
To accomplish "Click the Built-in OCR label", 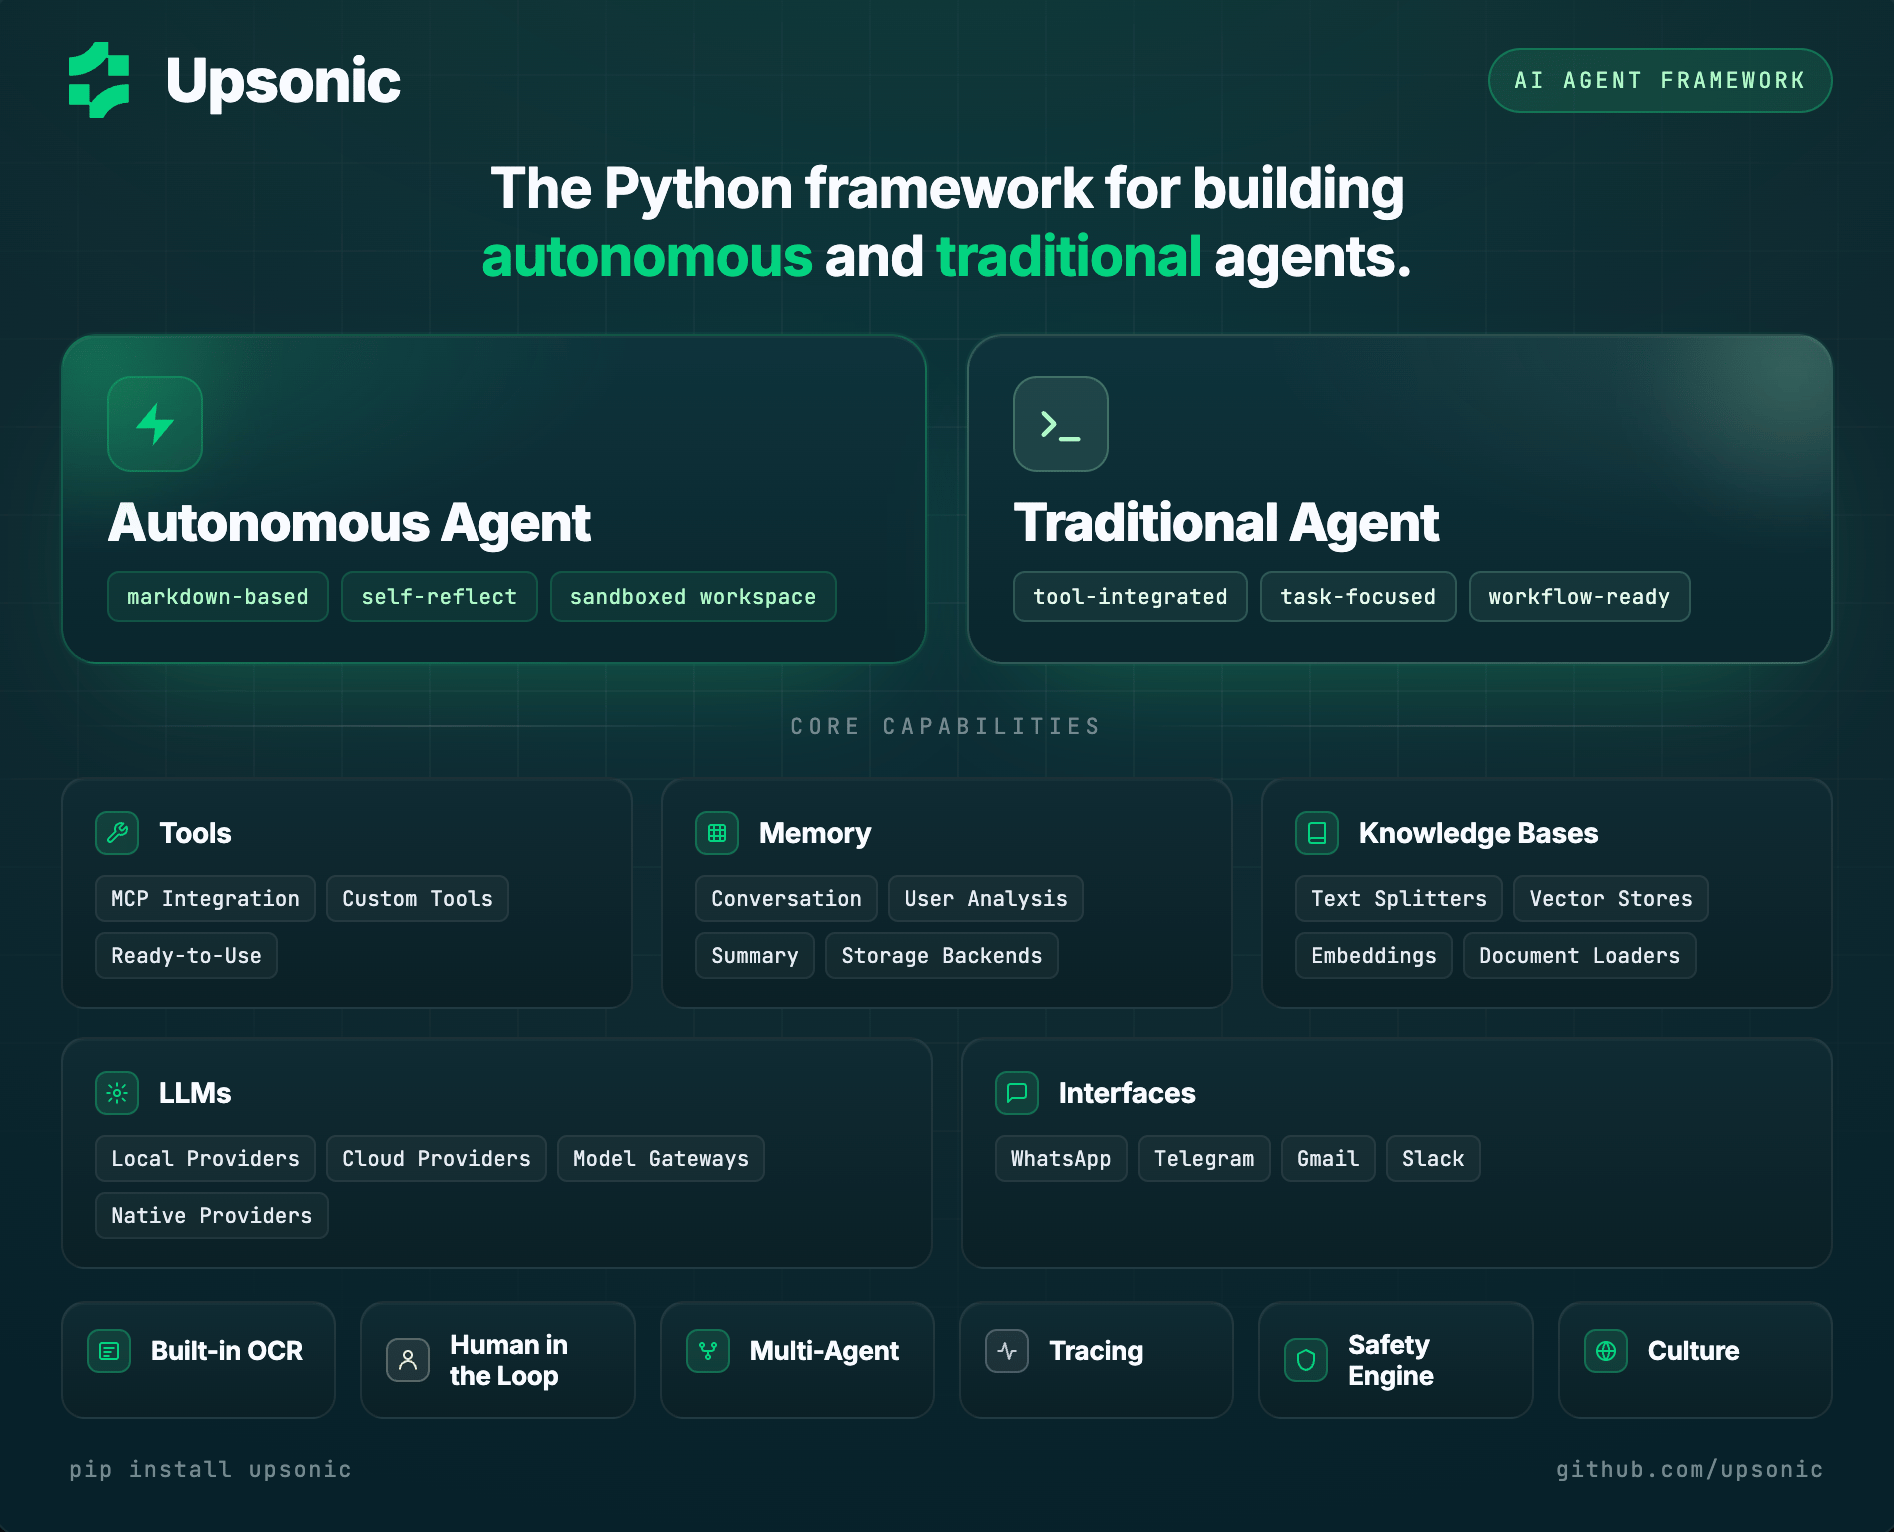I will (x=227, y=1351).
